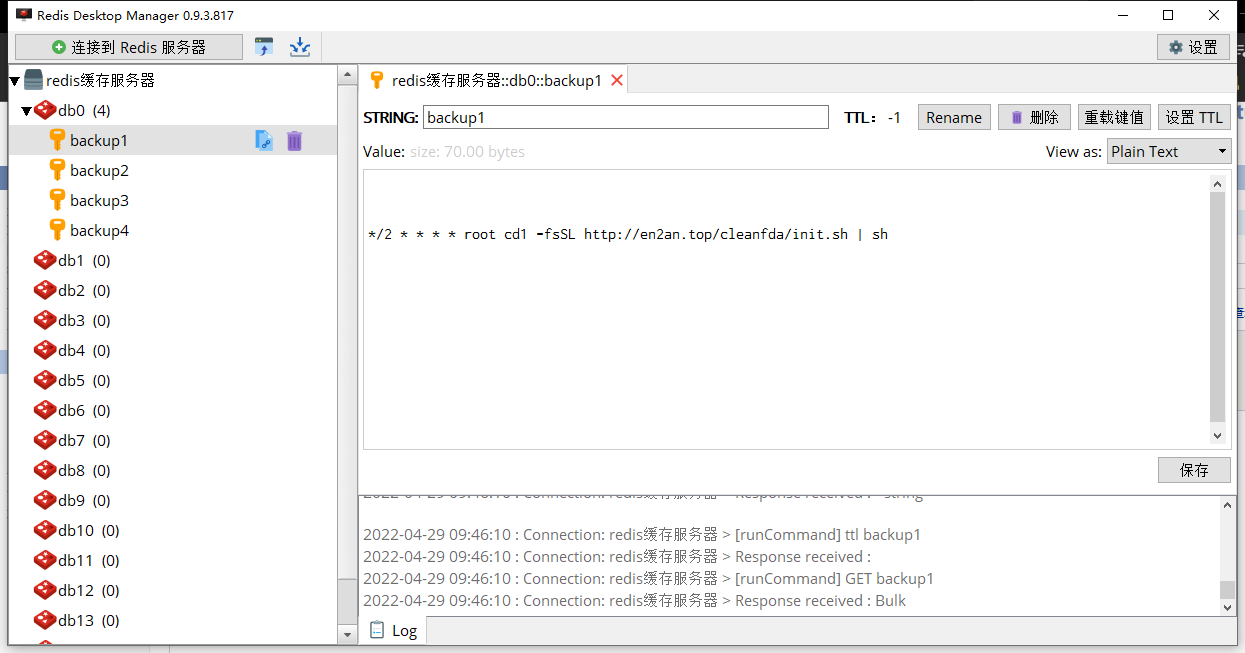1245x653 pixels.
Task: Click the Log tab document icon
Action: pyautogui.click(x=377, y=630)
